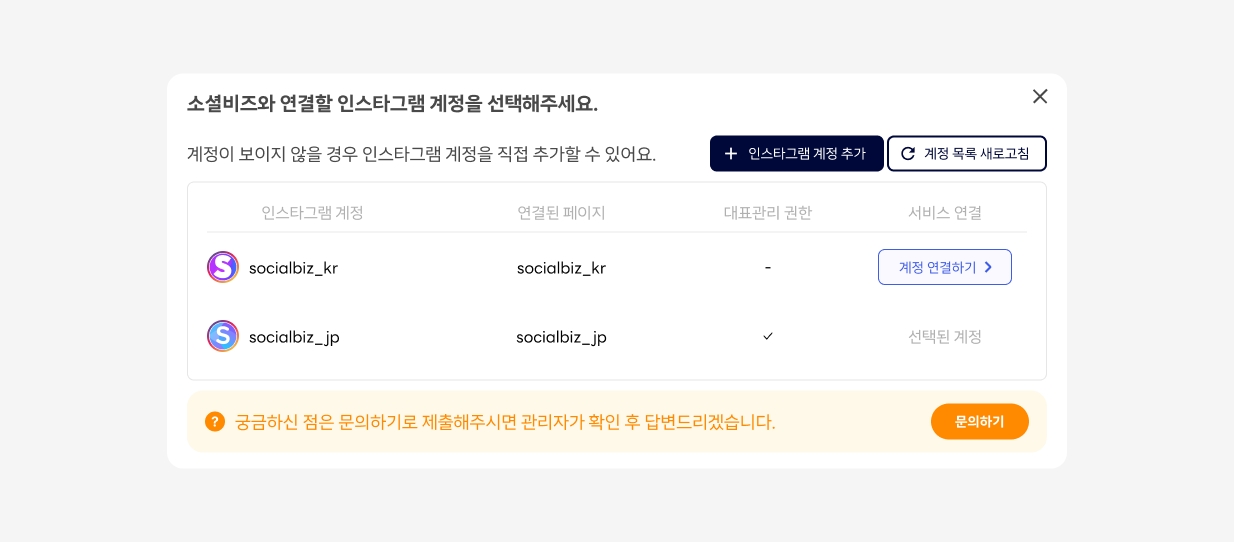Click the socialbiz_kr profile avatar icon

(223, 267)
